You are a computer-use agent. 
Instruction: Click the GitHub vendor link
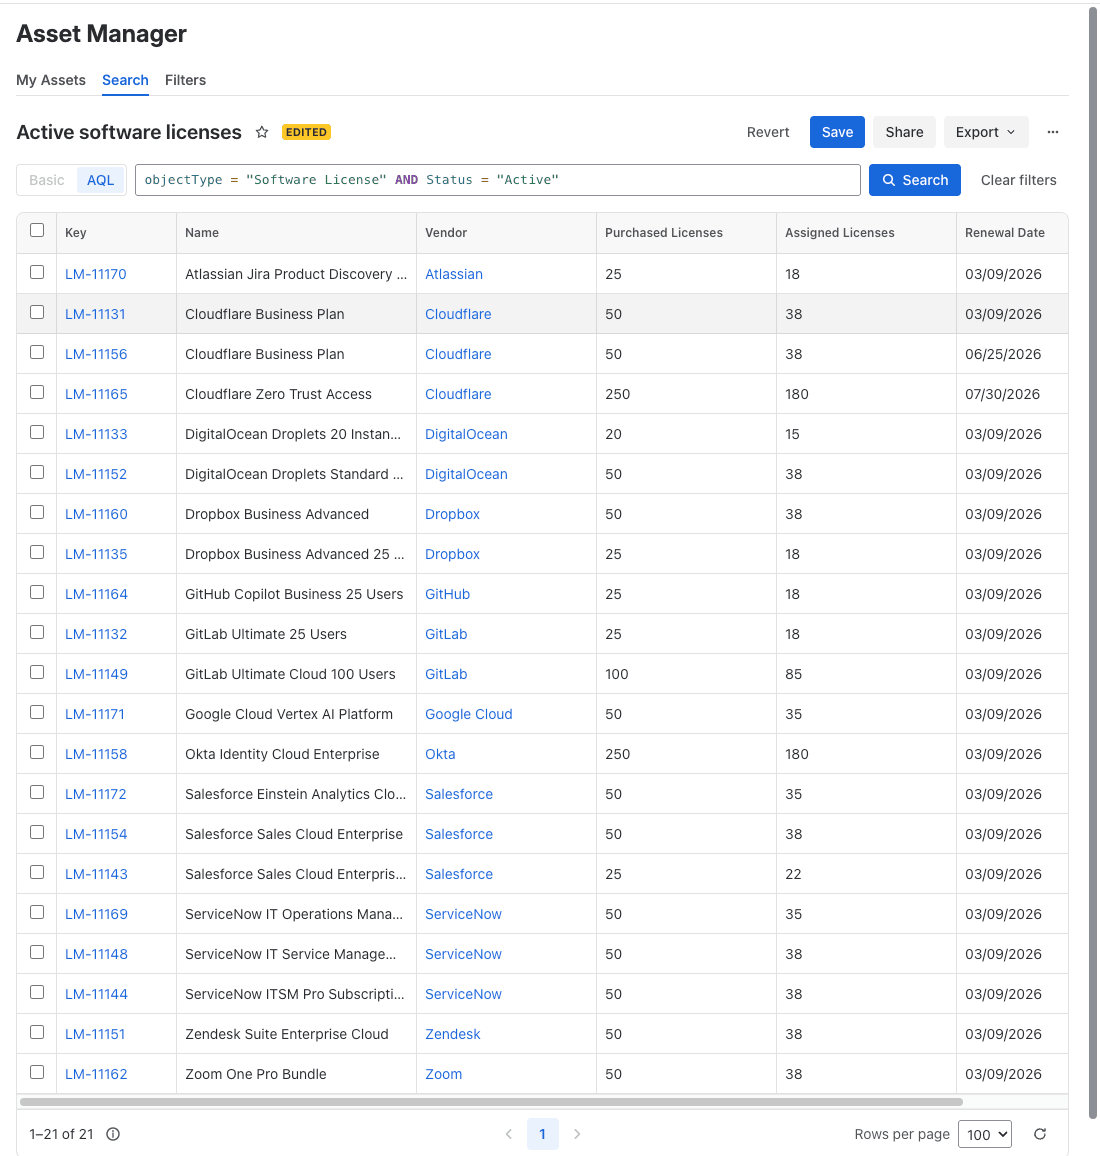pyautogui.click(x=448, y=594)
